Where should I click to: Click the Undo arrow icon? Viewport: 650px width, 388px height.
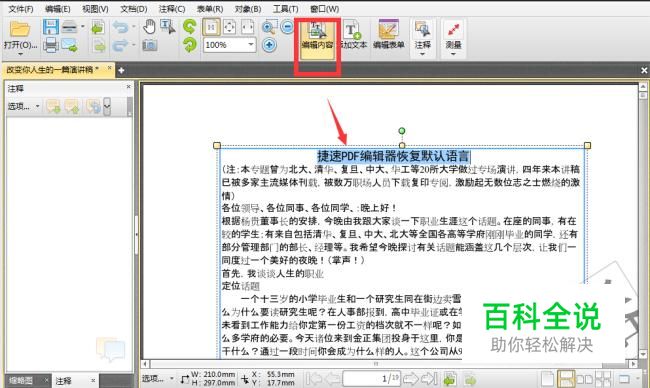point(121,27)
